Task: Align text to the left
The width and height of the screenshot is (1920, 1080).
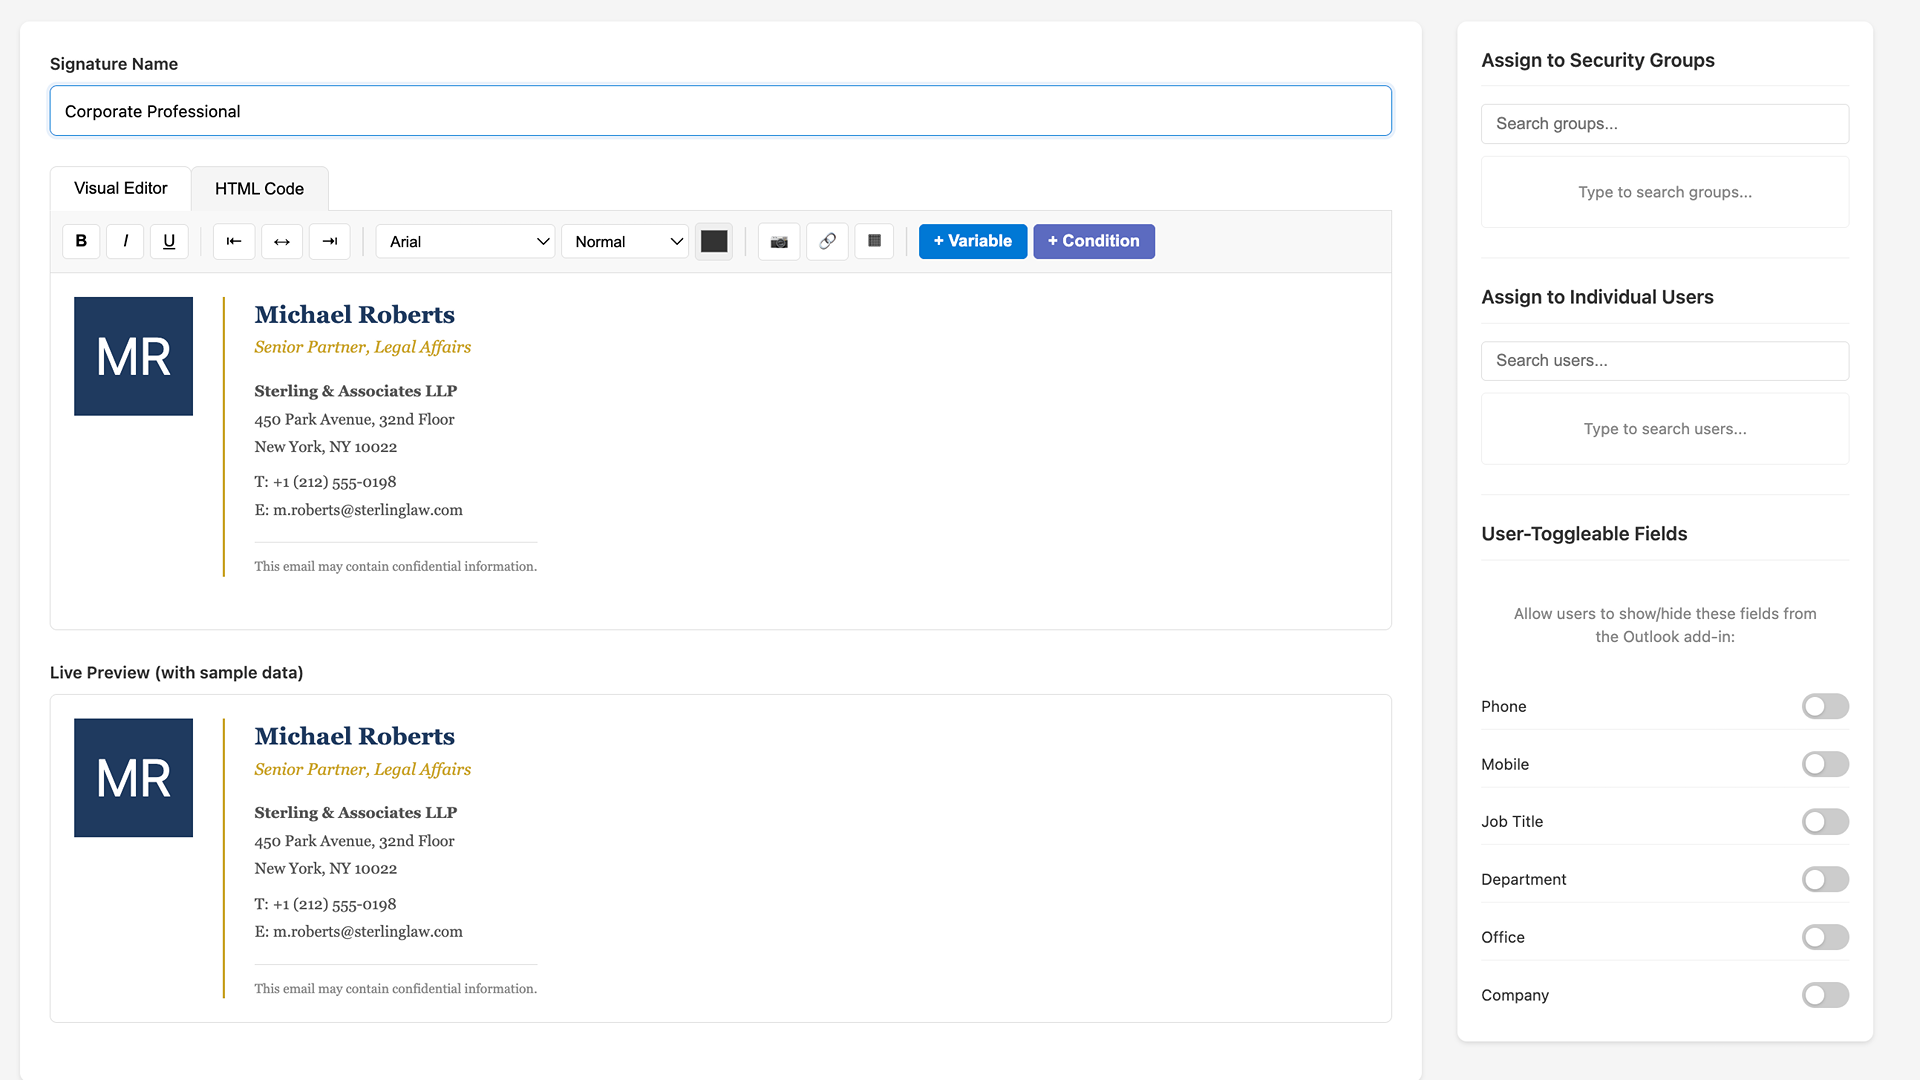Action: 234,241
